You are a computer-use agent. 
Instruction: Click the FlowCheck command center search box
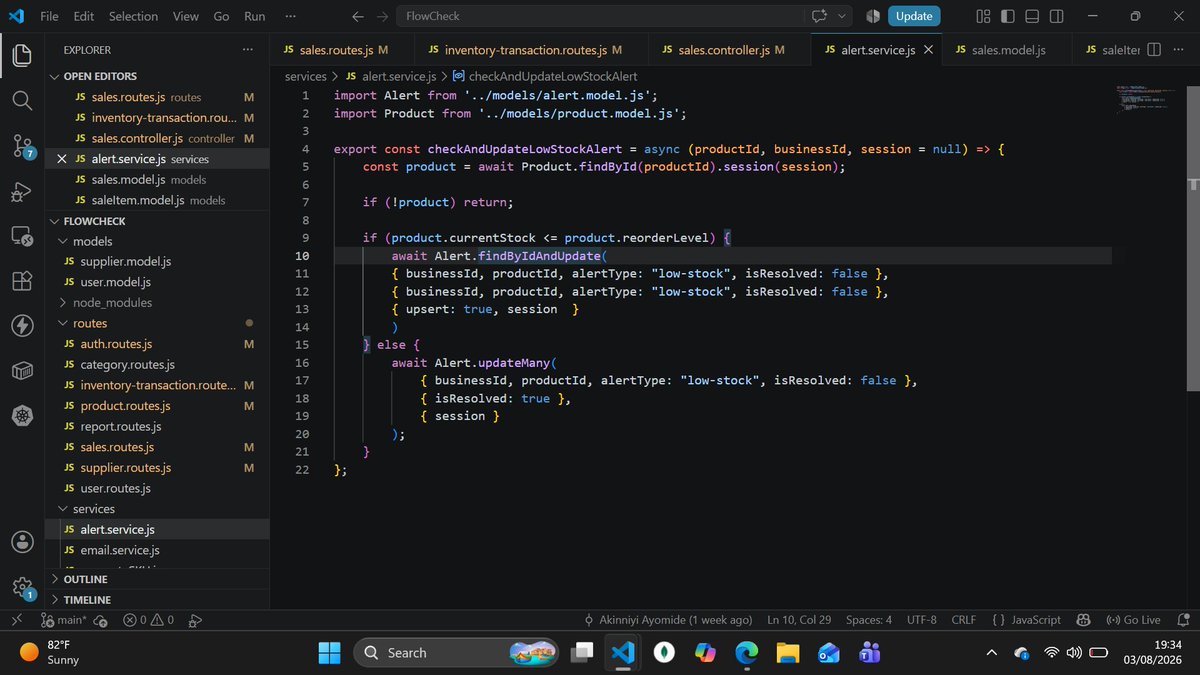[601, 16]
